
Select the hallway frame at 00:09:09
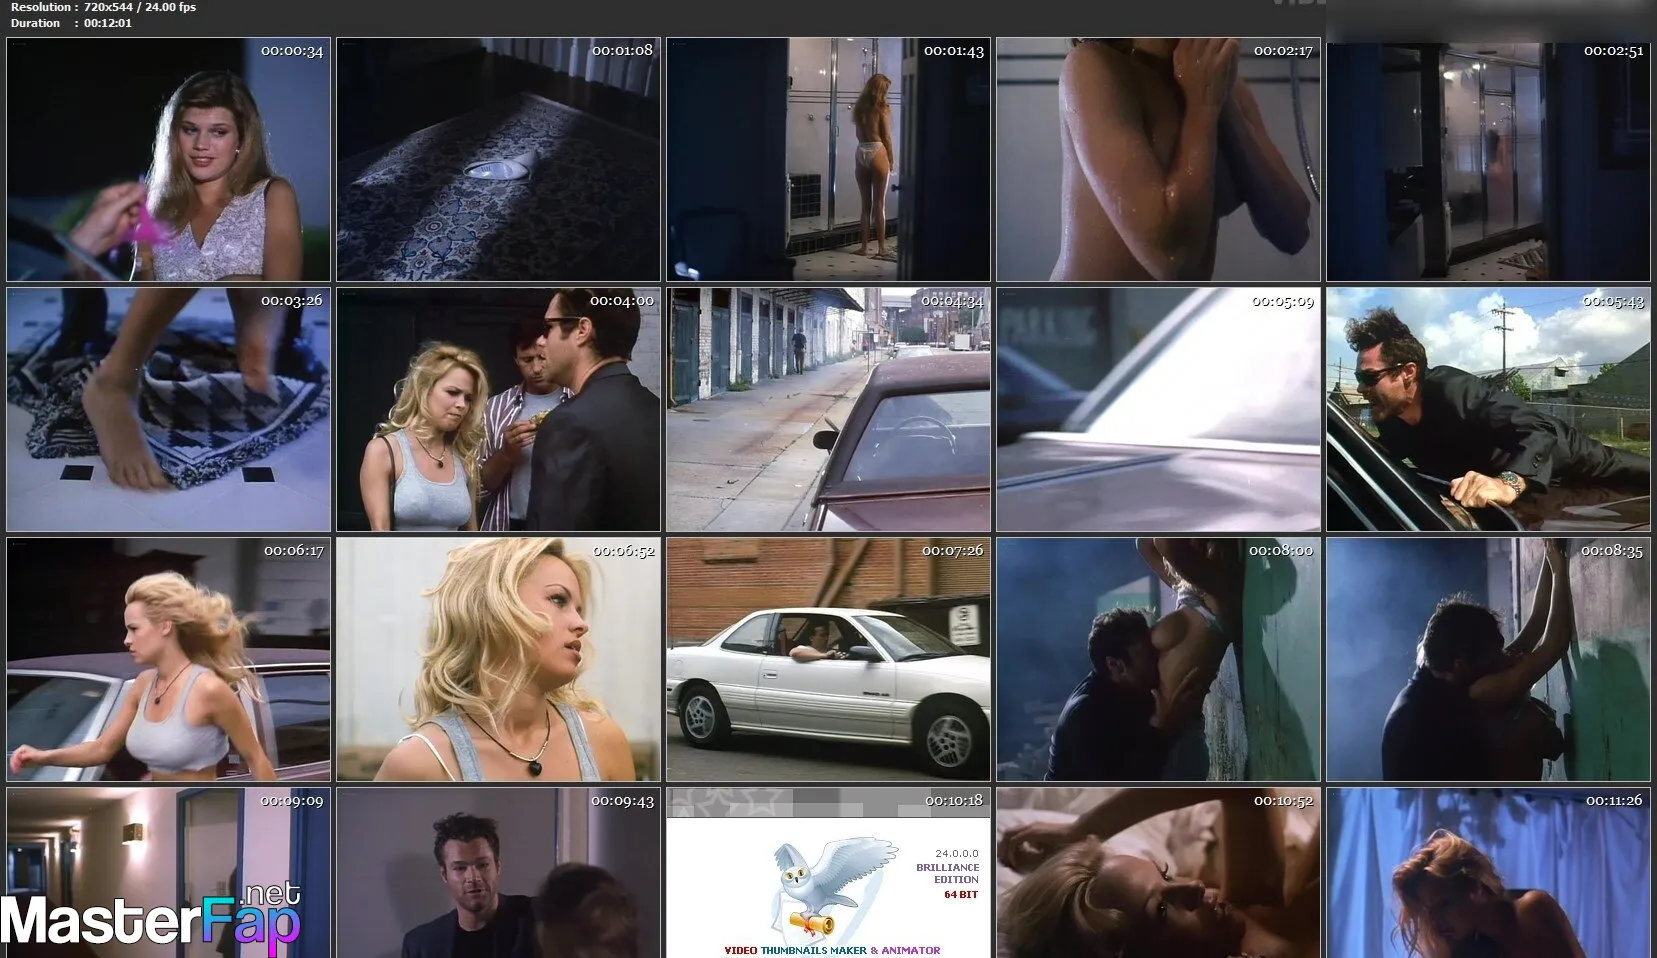[168, 850]
